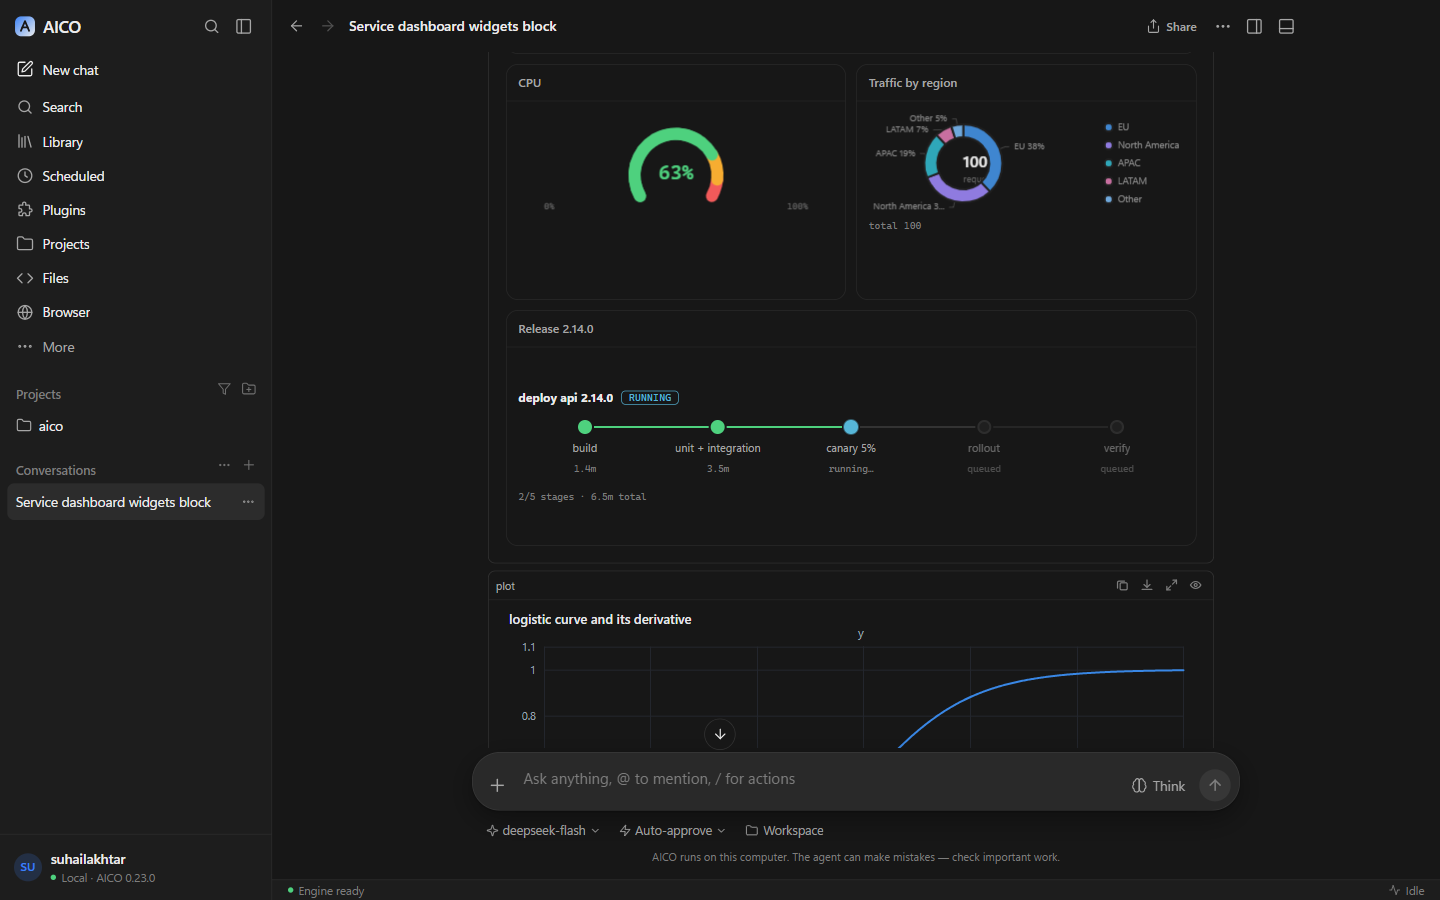Open the suhailakhtar account menu
Viewport: 1440px width, 900px height.
135,867
